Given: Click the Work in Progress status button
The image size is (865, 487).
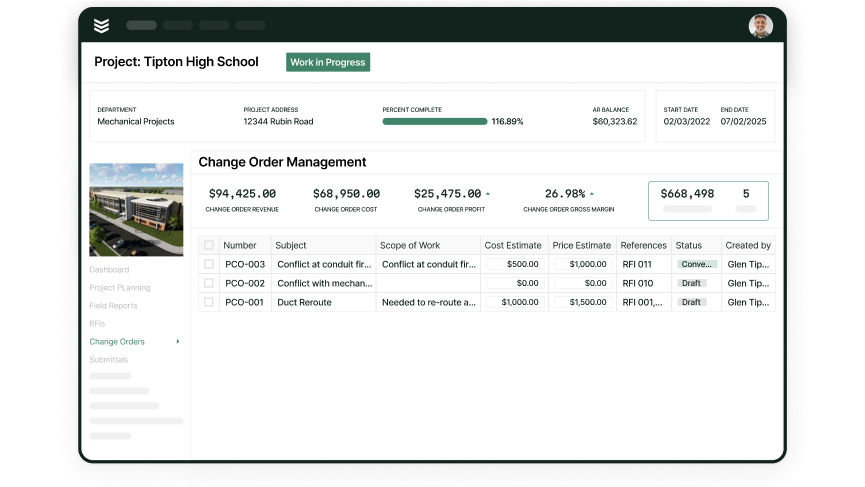Looking at the screenshot, I should 328,62.
